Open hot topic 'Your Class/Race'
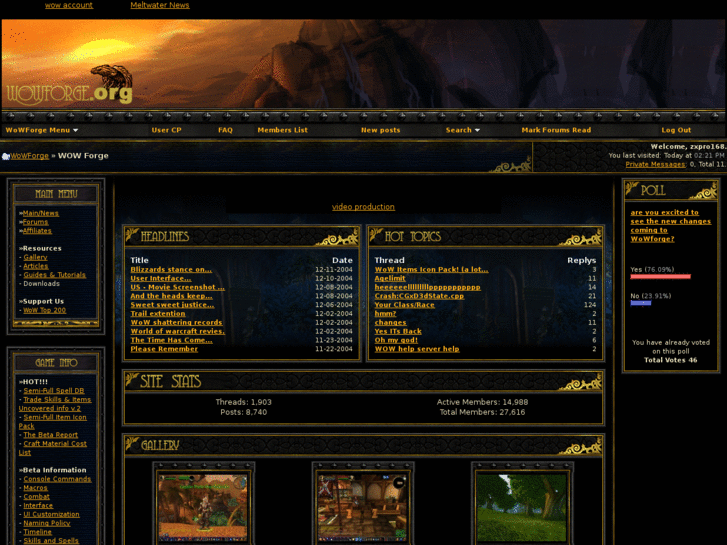The image size is (727, 545). click(x=405, y=305)
